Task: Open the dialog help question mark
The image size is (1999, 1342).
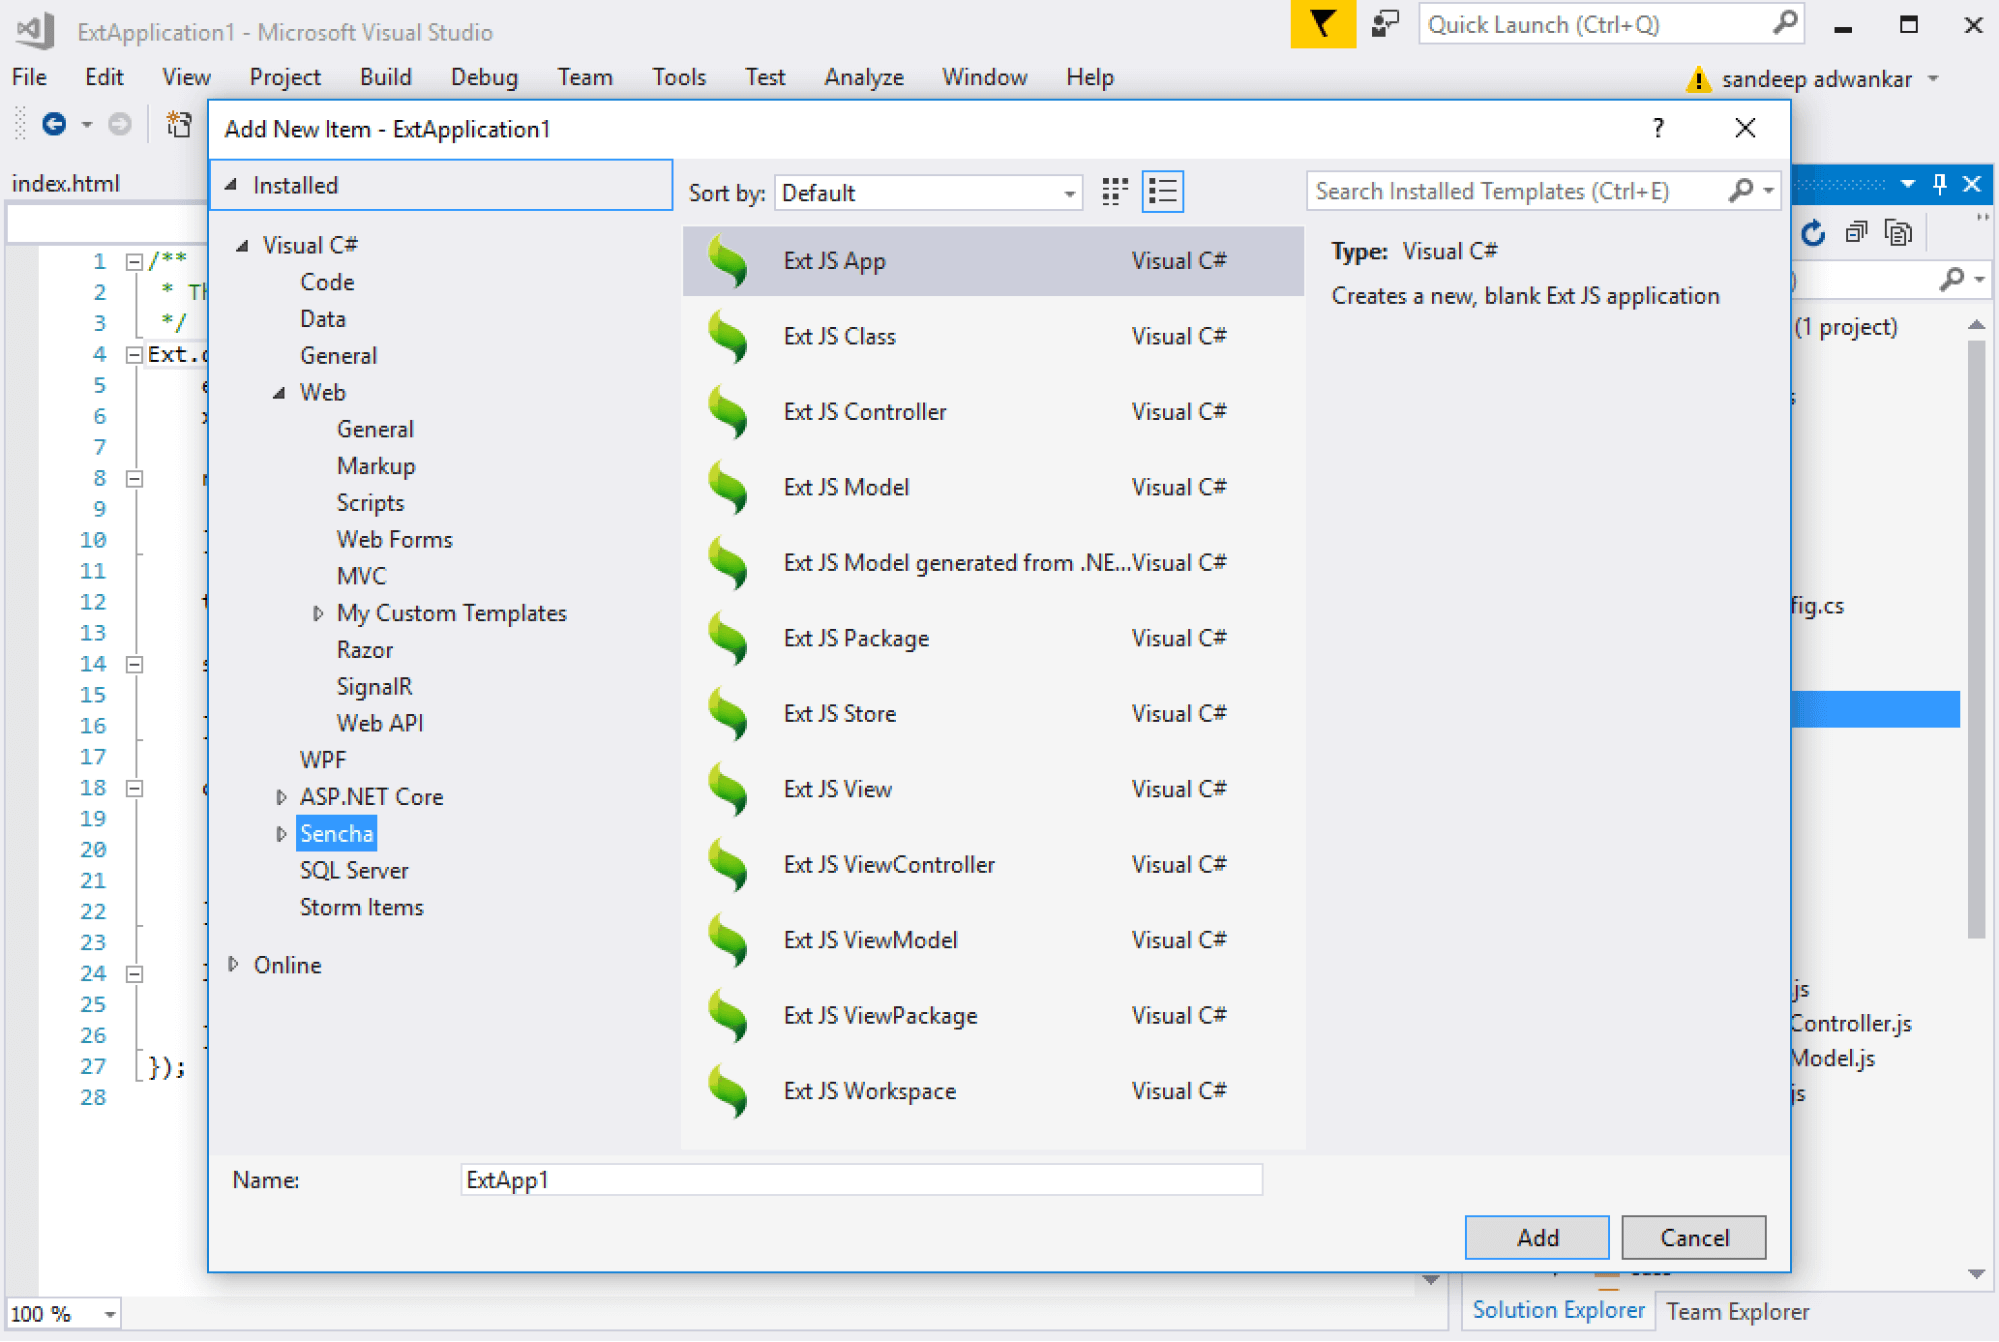Action: tap(1658, 128)
